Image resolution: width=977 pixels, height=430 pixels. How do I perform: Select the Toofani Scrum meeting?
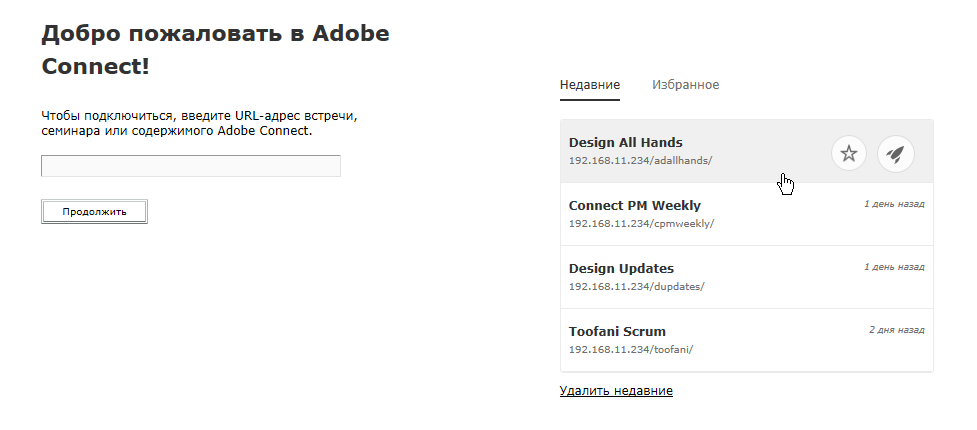pos(616,331)
